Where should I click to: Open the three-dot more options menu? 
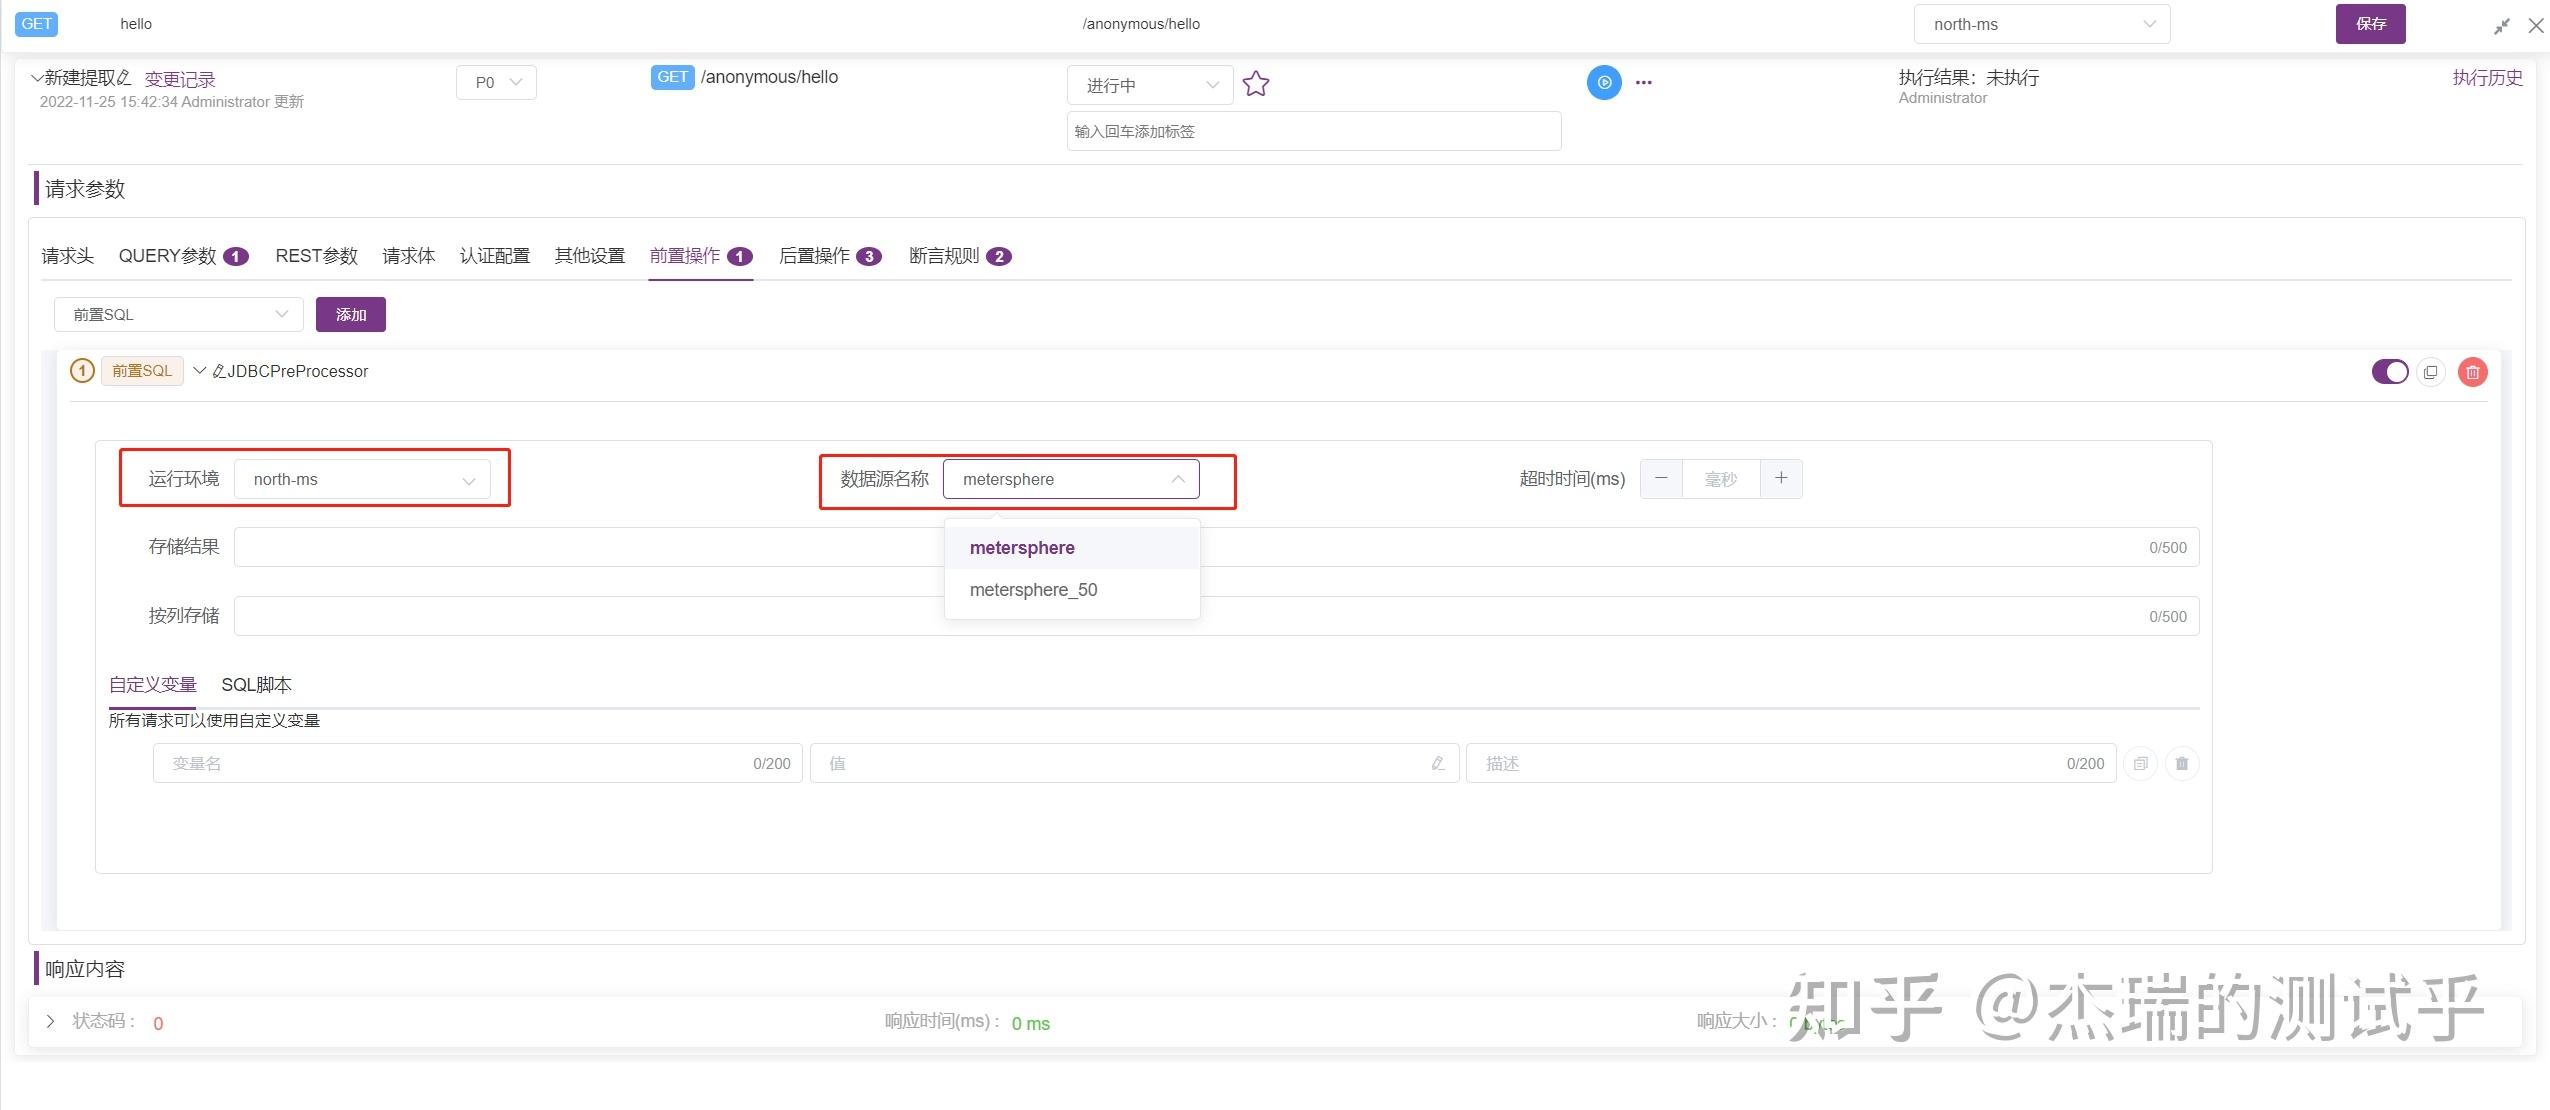coord(1643,83)
